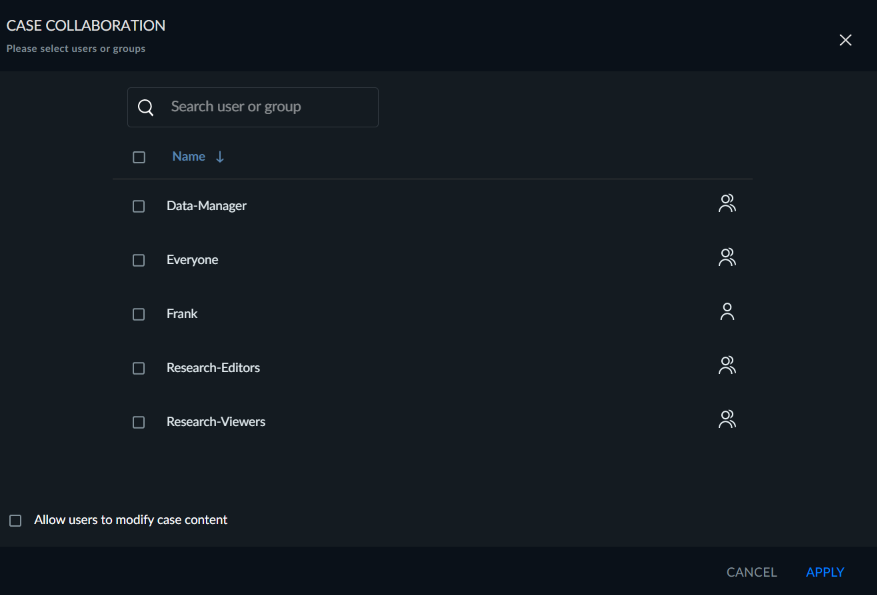Click the group icon for Research-Editors
Image resolution: width=877 pixels, height=595 pixels.
tap(727, 365)
